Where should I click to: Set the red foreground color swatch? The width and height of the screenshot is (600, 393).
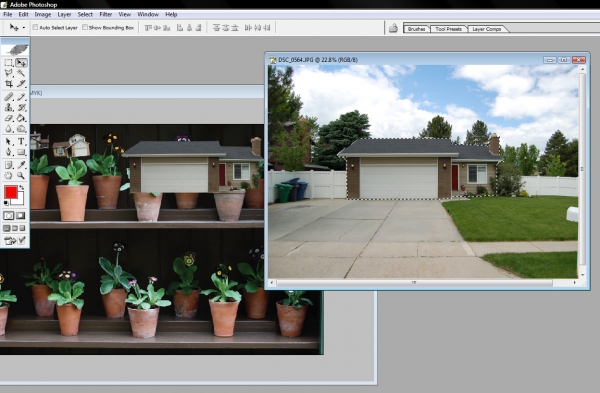(11, 192)
